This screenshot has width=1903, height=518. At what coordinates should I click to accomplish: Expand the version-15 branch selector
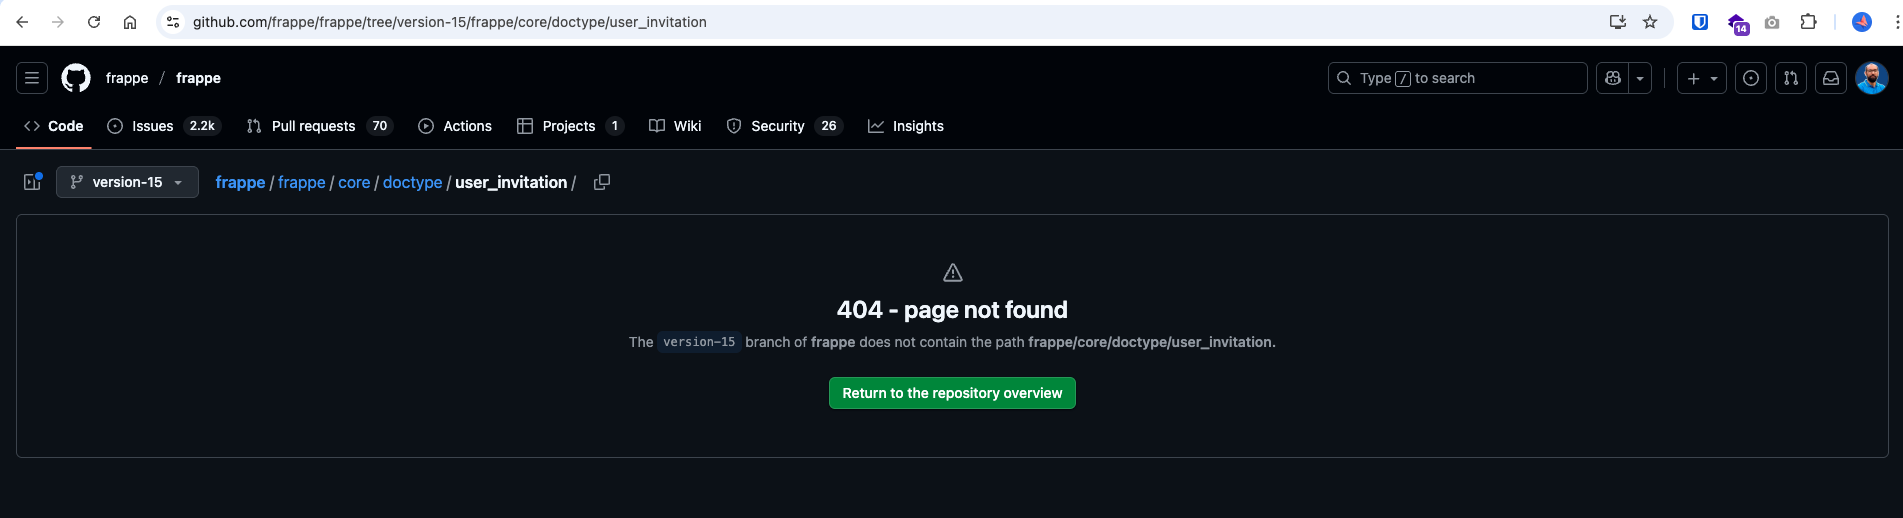click(127, 182)
